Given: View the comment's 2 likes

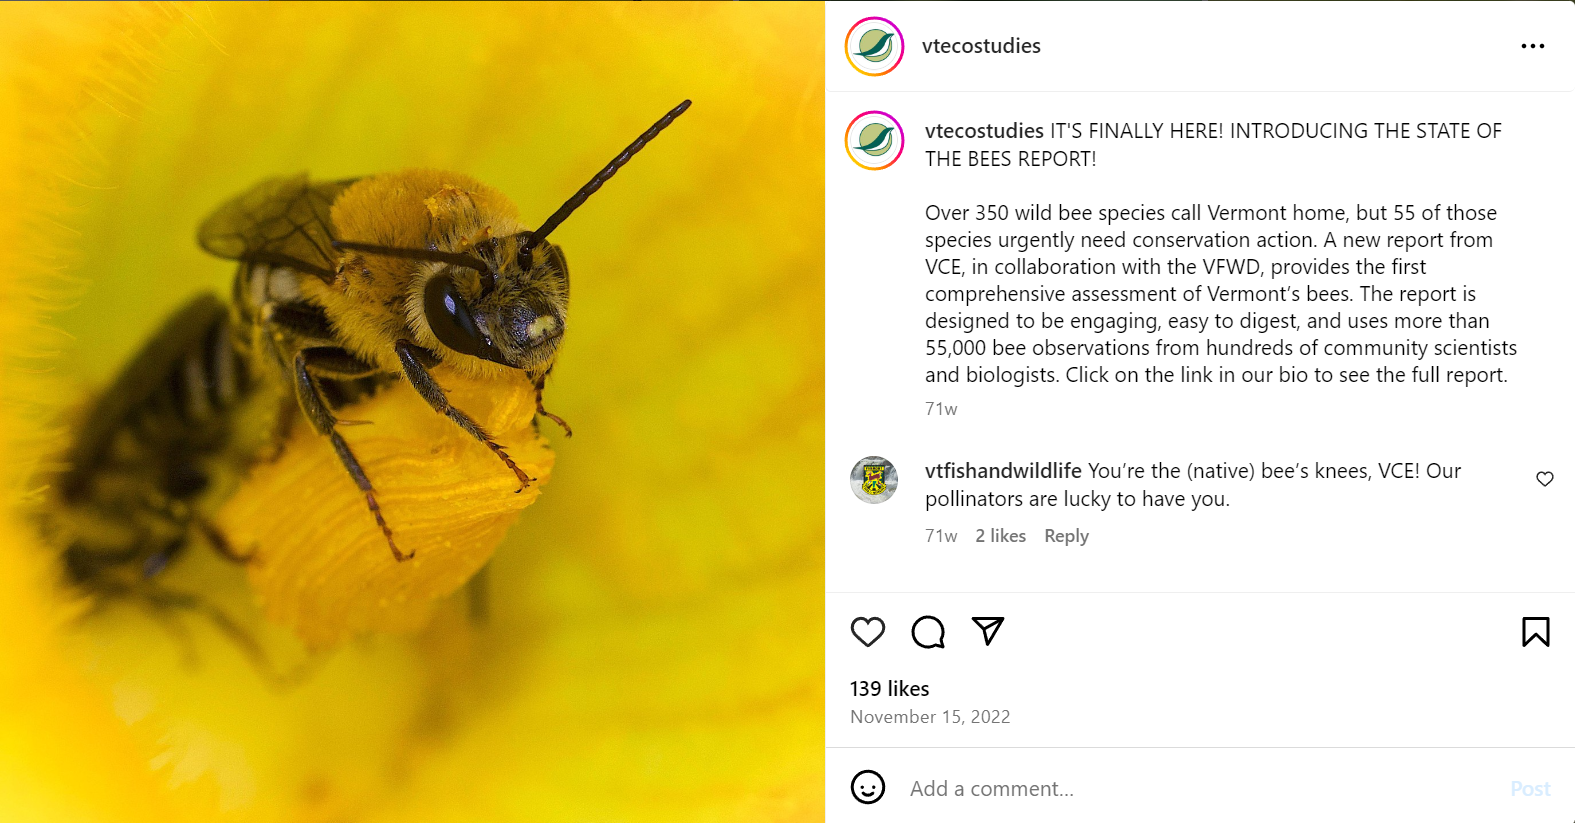Looking at the screenshot, I should tap(1000, 536).
